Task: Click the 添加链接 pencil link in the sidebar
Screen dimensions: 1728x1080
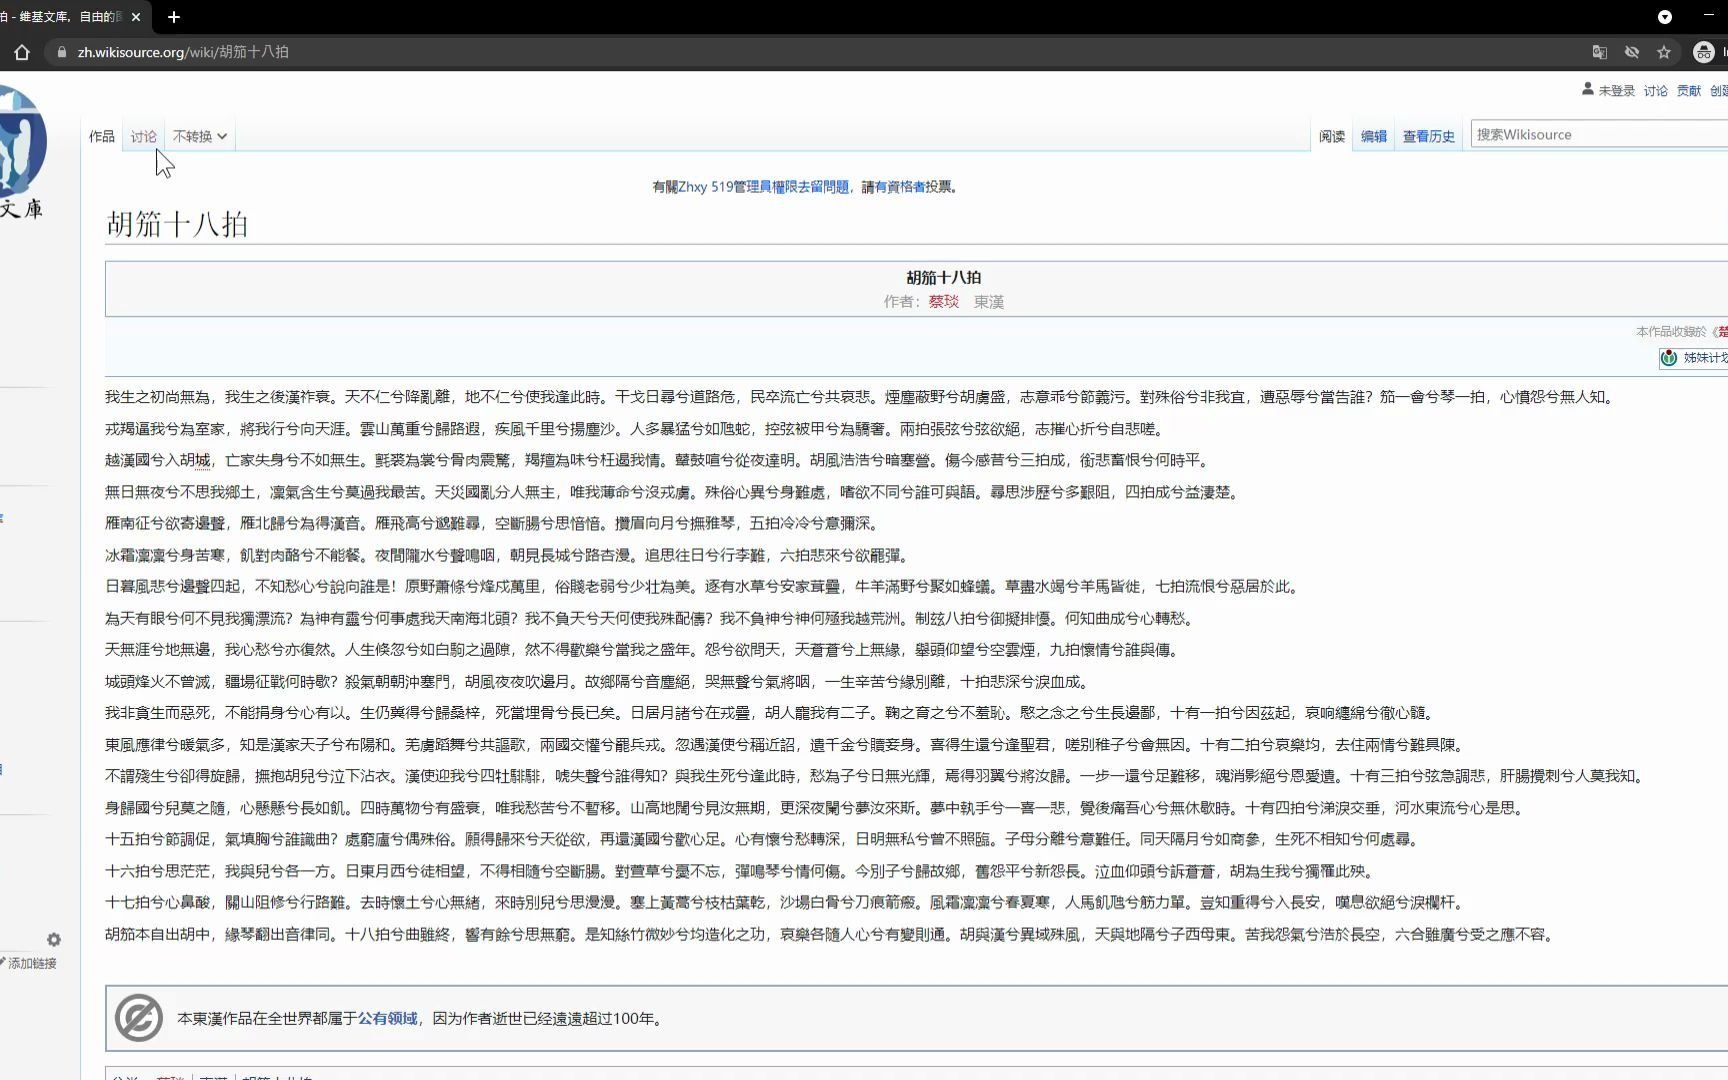Action: click(29, 963)
